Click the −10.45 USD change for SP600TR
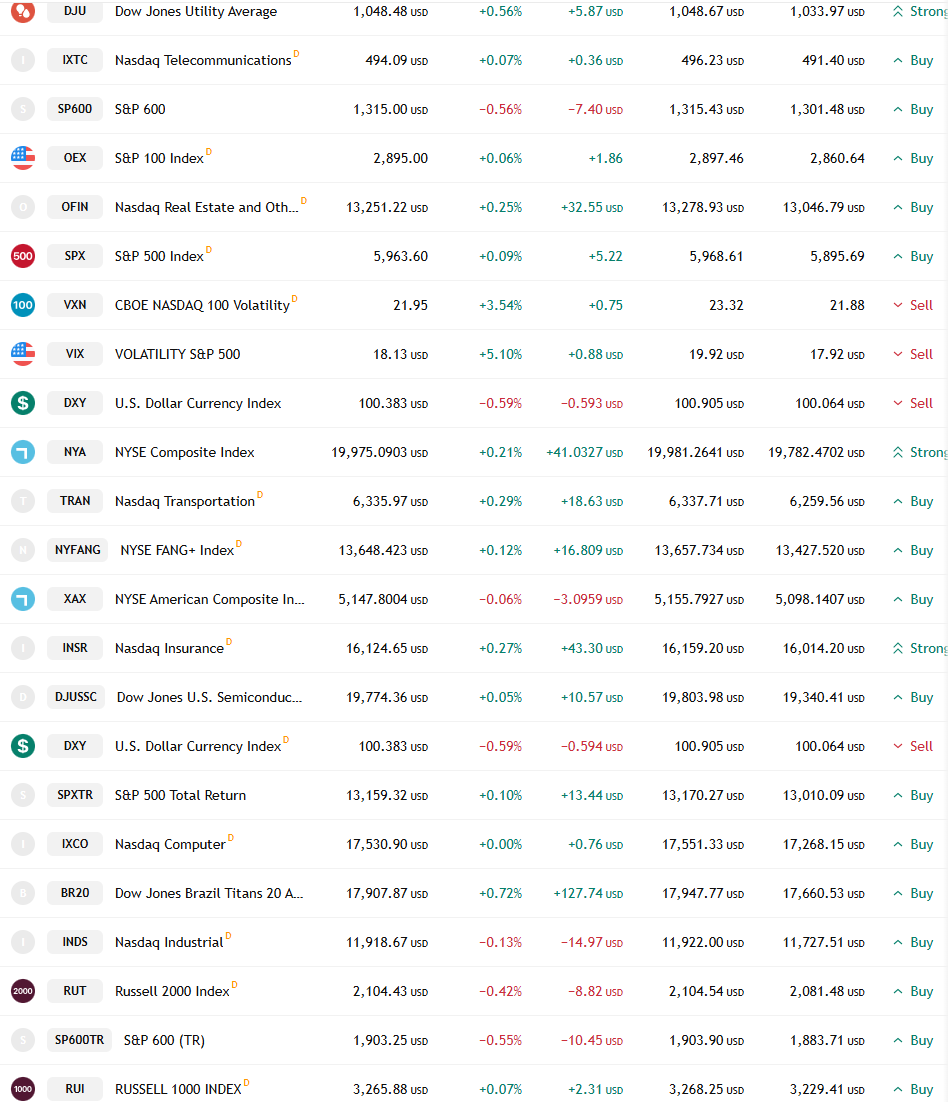This screenshot has width=948, height=1102. 592,1040
